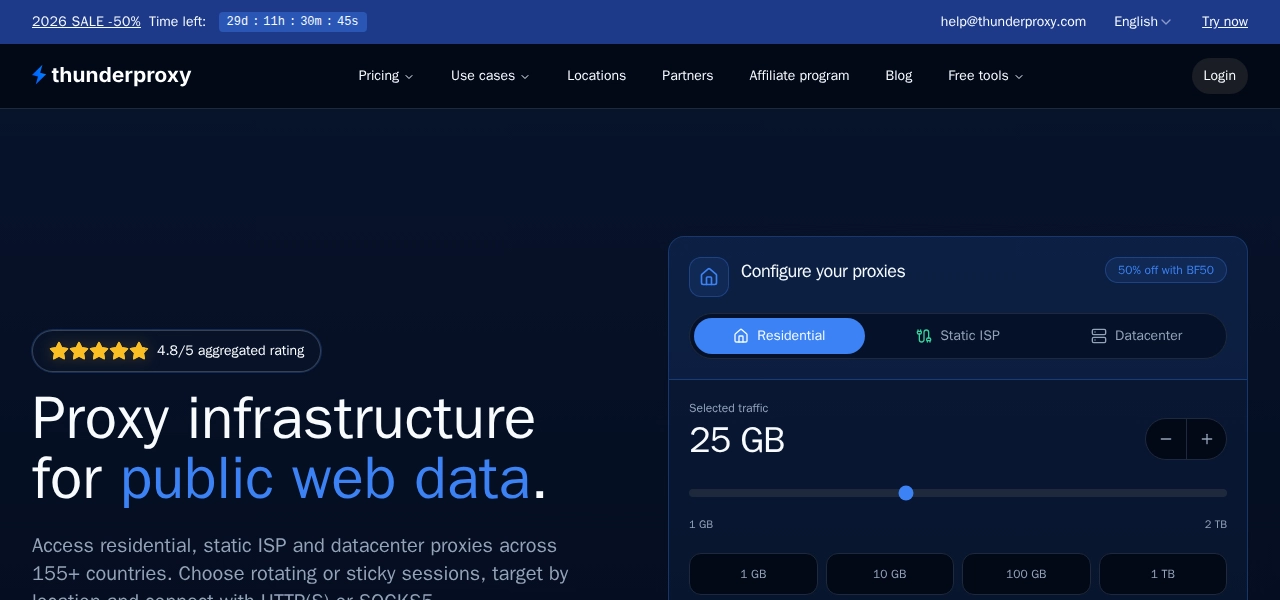The height and width of the screenshot is (600, 1280).
Task: Increase traffic with the plus button
Action: coord(1207,439)
